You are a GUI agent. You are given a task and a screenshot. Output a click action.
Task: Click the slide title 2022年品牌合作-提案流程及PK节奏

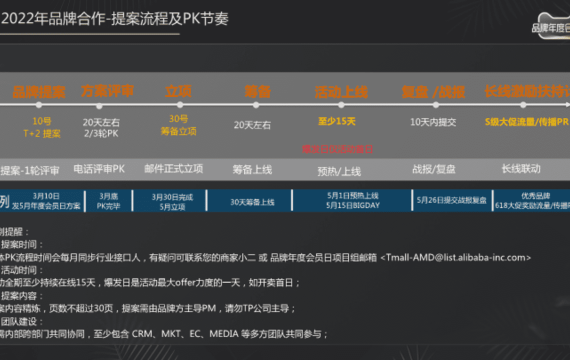[115, 19]
